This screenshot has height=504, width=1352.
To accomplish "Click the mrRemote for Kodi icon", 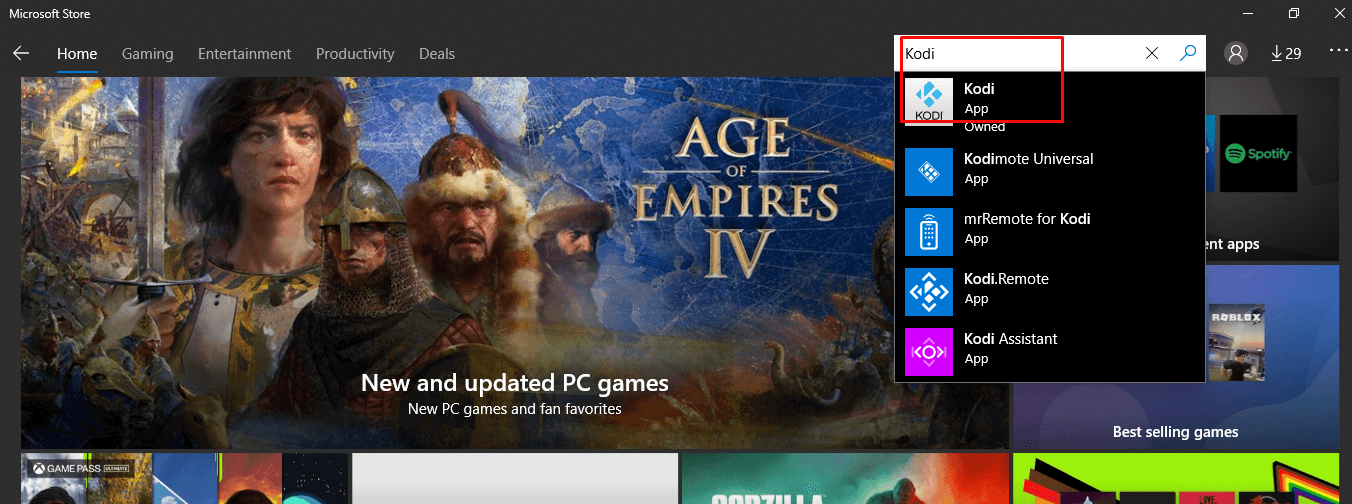I will (929, 232).
